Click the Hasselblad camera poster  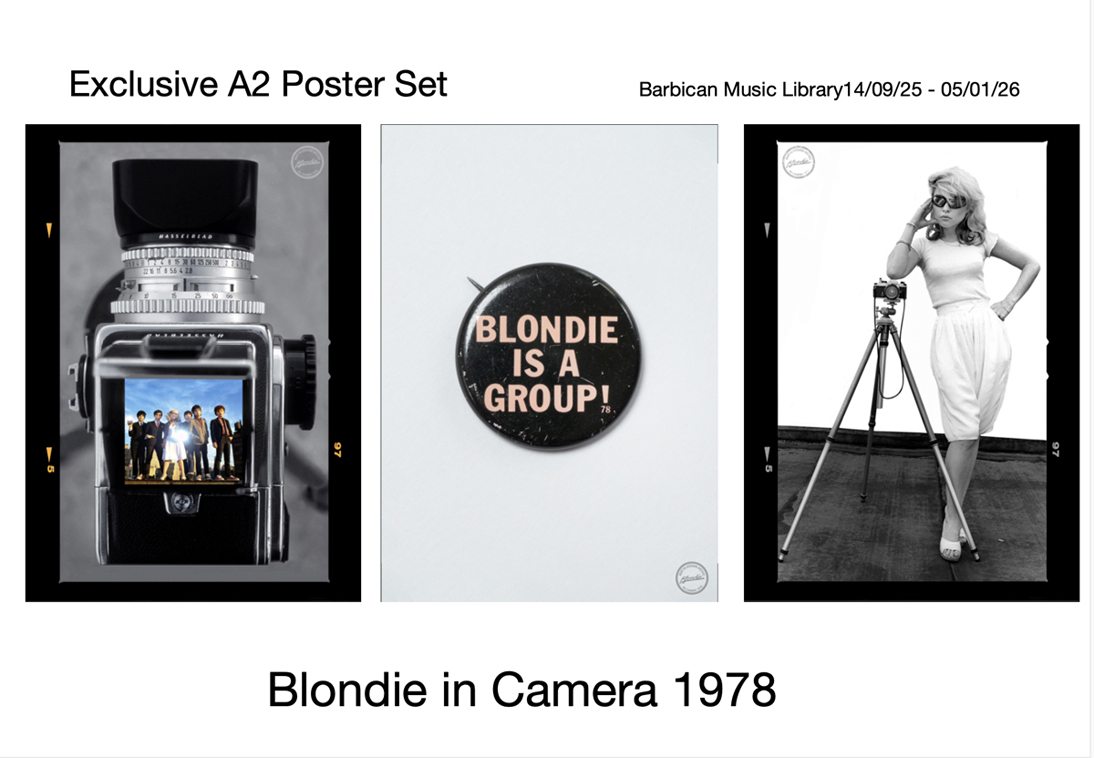point(193,363)
